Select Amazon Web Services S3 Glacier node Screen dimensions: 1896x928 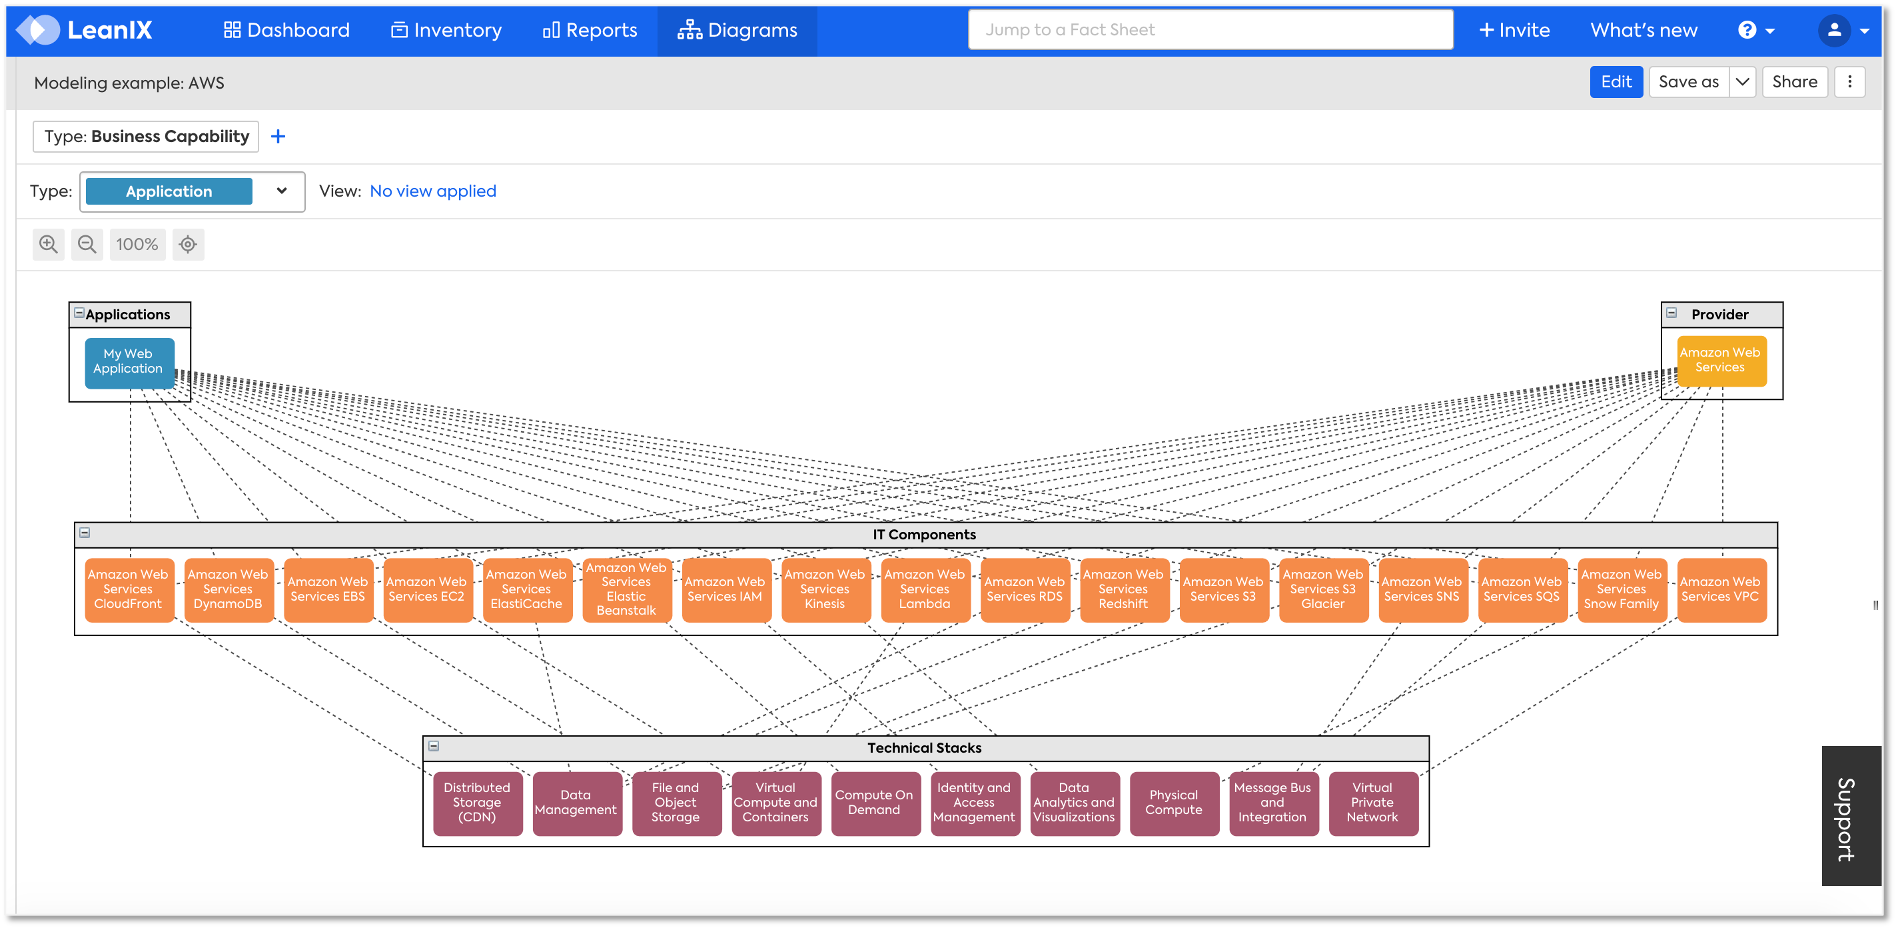[1324, 590]
